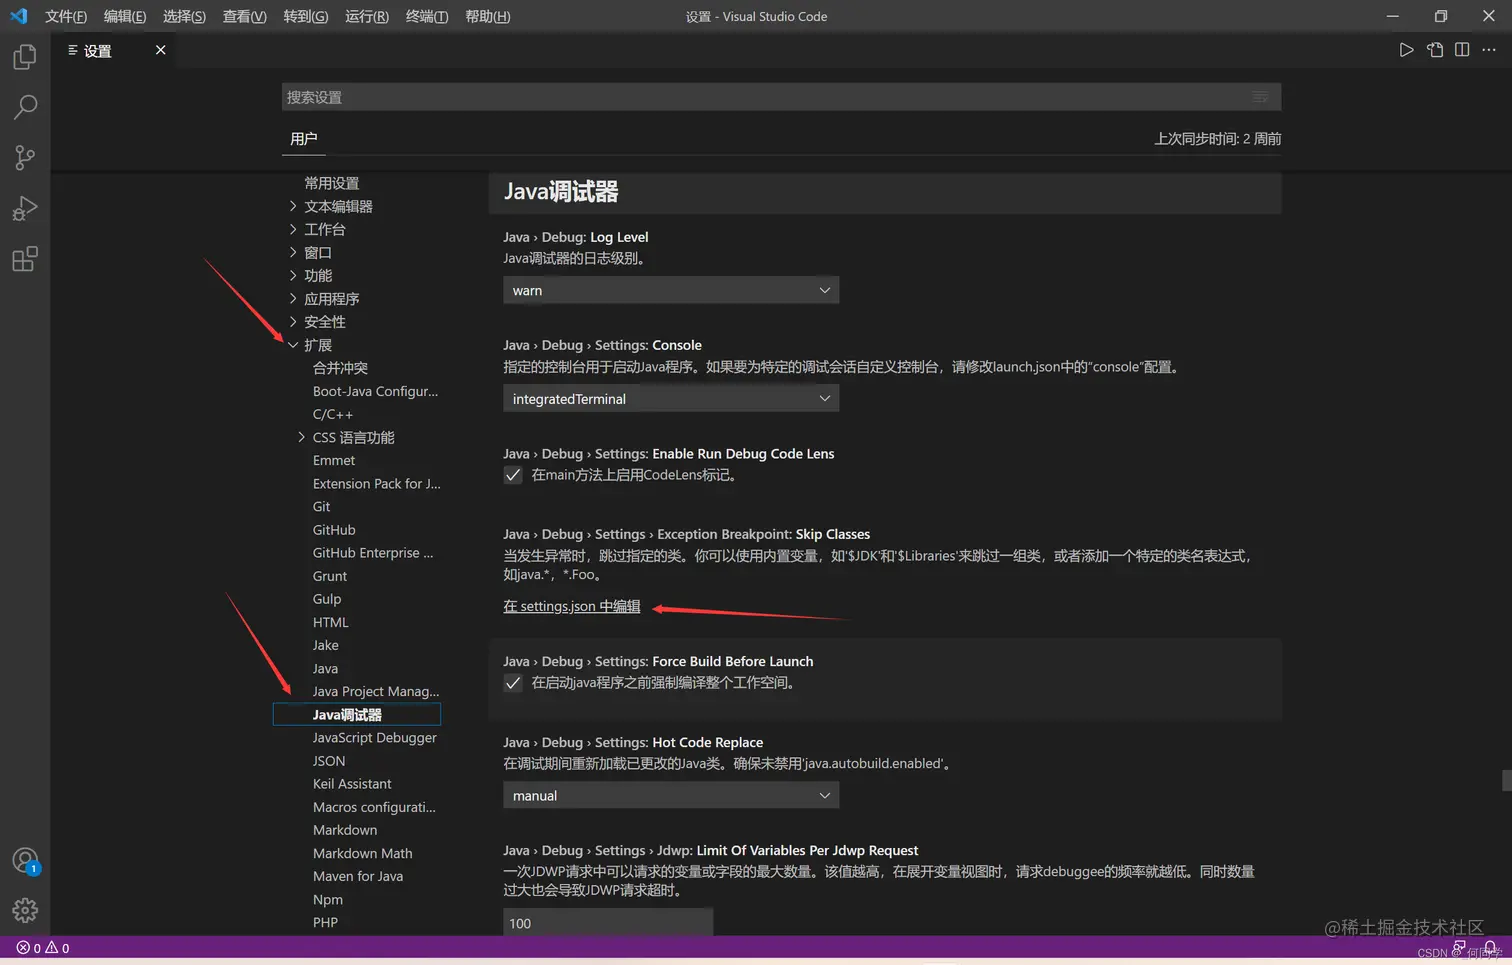Select GitHub Enterprise ... tree item
This screenshot has height=965, width=1512.
[372, 552]
